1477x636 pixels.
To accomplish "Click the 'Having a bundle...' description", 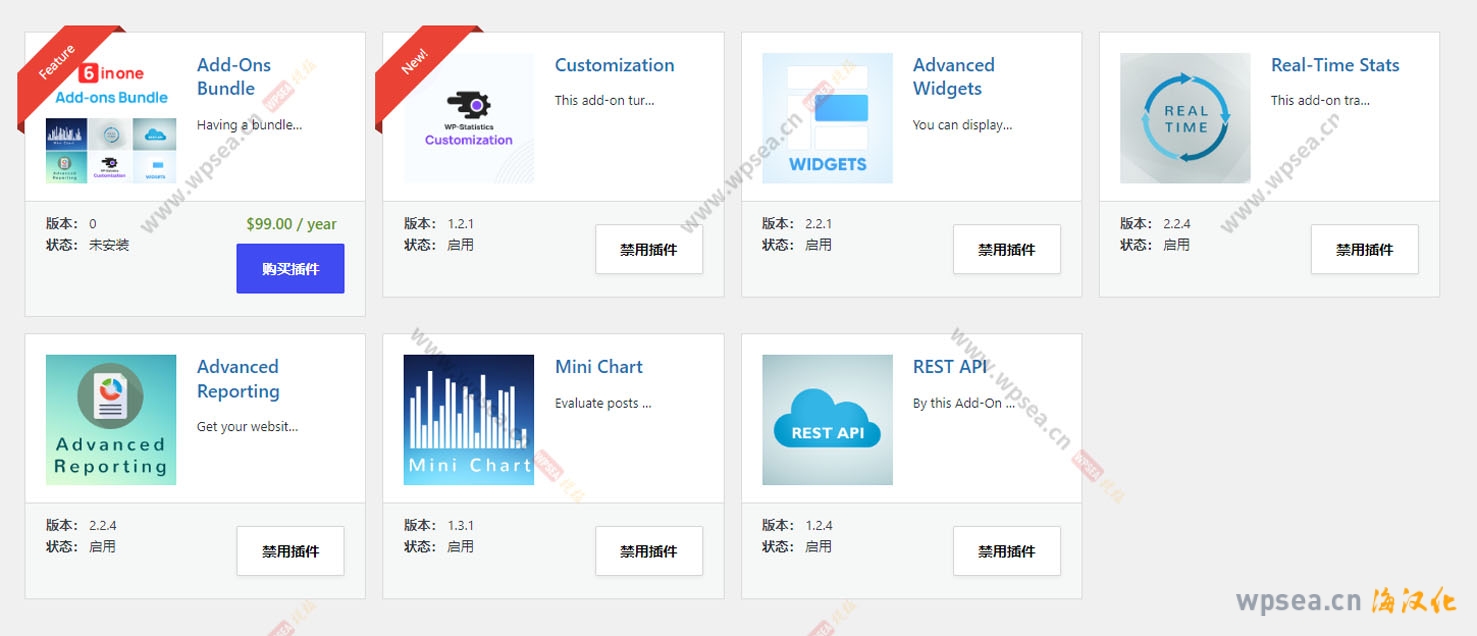I will pyautogui.click(x=249, y=125).
